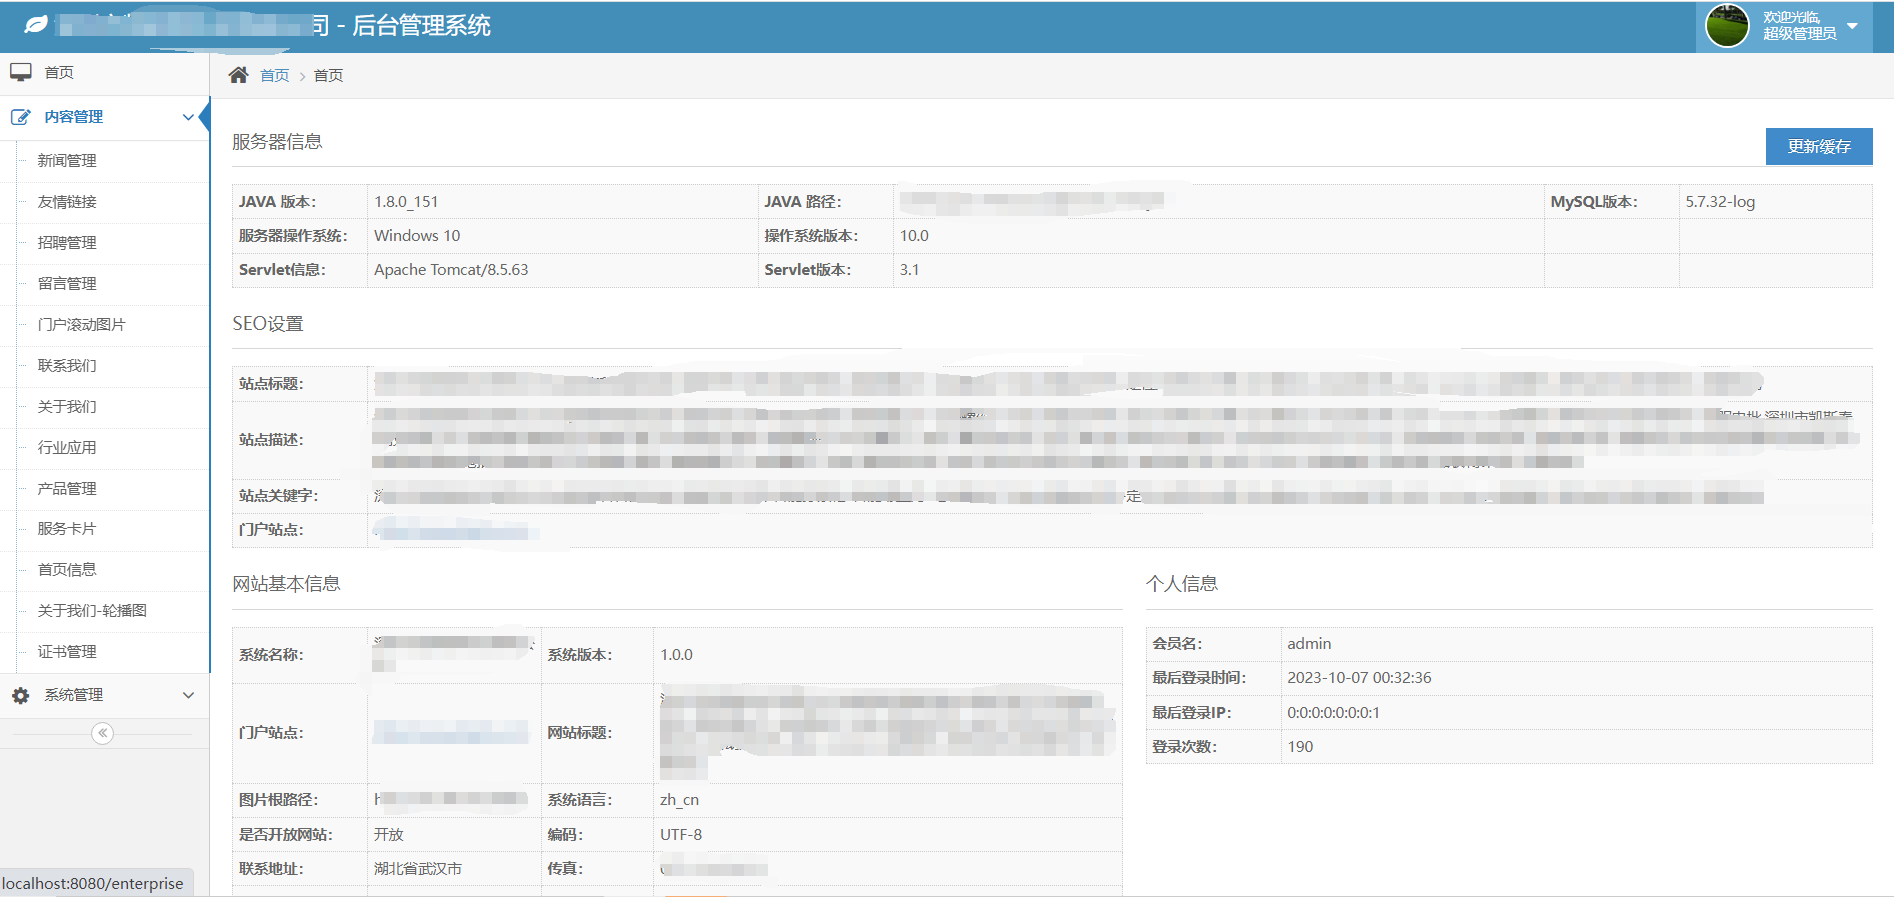Open 留言管理 in the sidebar
Viewport: 1894px width, 897px height.
pos(67,283)
